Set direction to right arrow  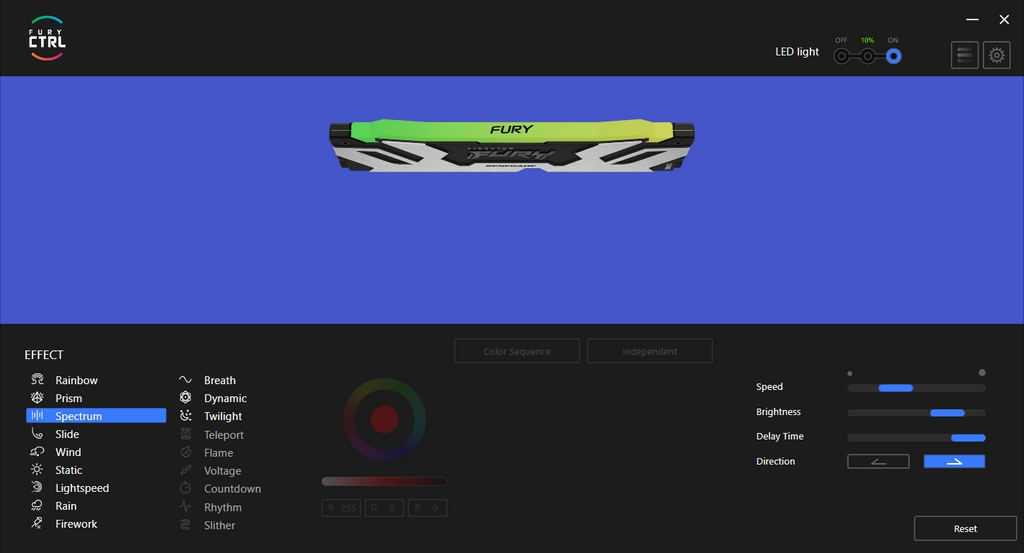(x=954, y=462)
